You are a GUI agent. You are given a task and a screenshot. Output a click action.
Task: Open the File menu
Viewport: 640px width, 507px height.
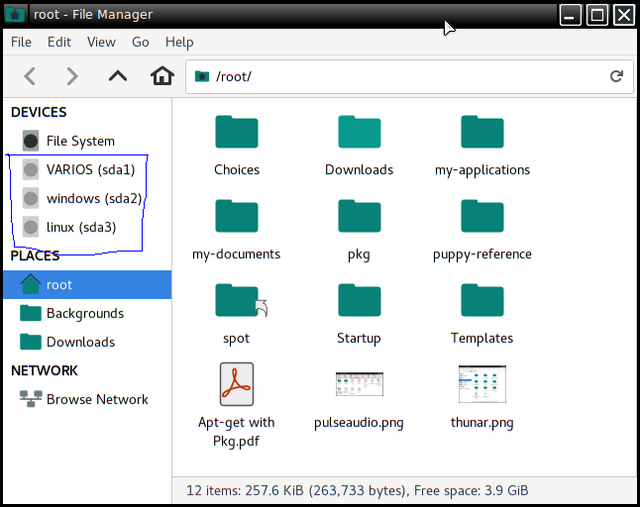click(x=21, y=42)
